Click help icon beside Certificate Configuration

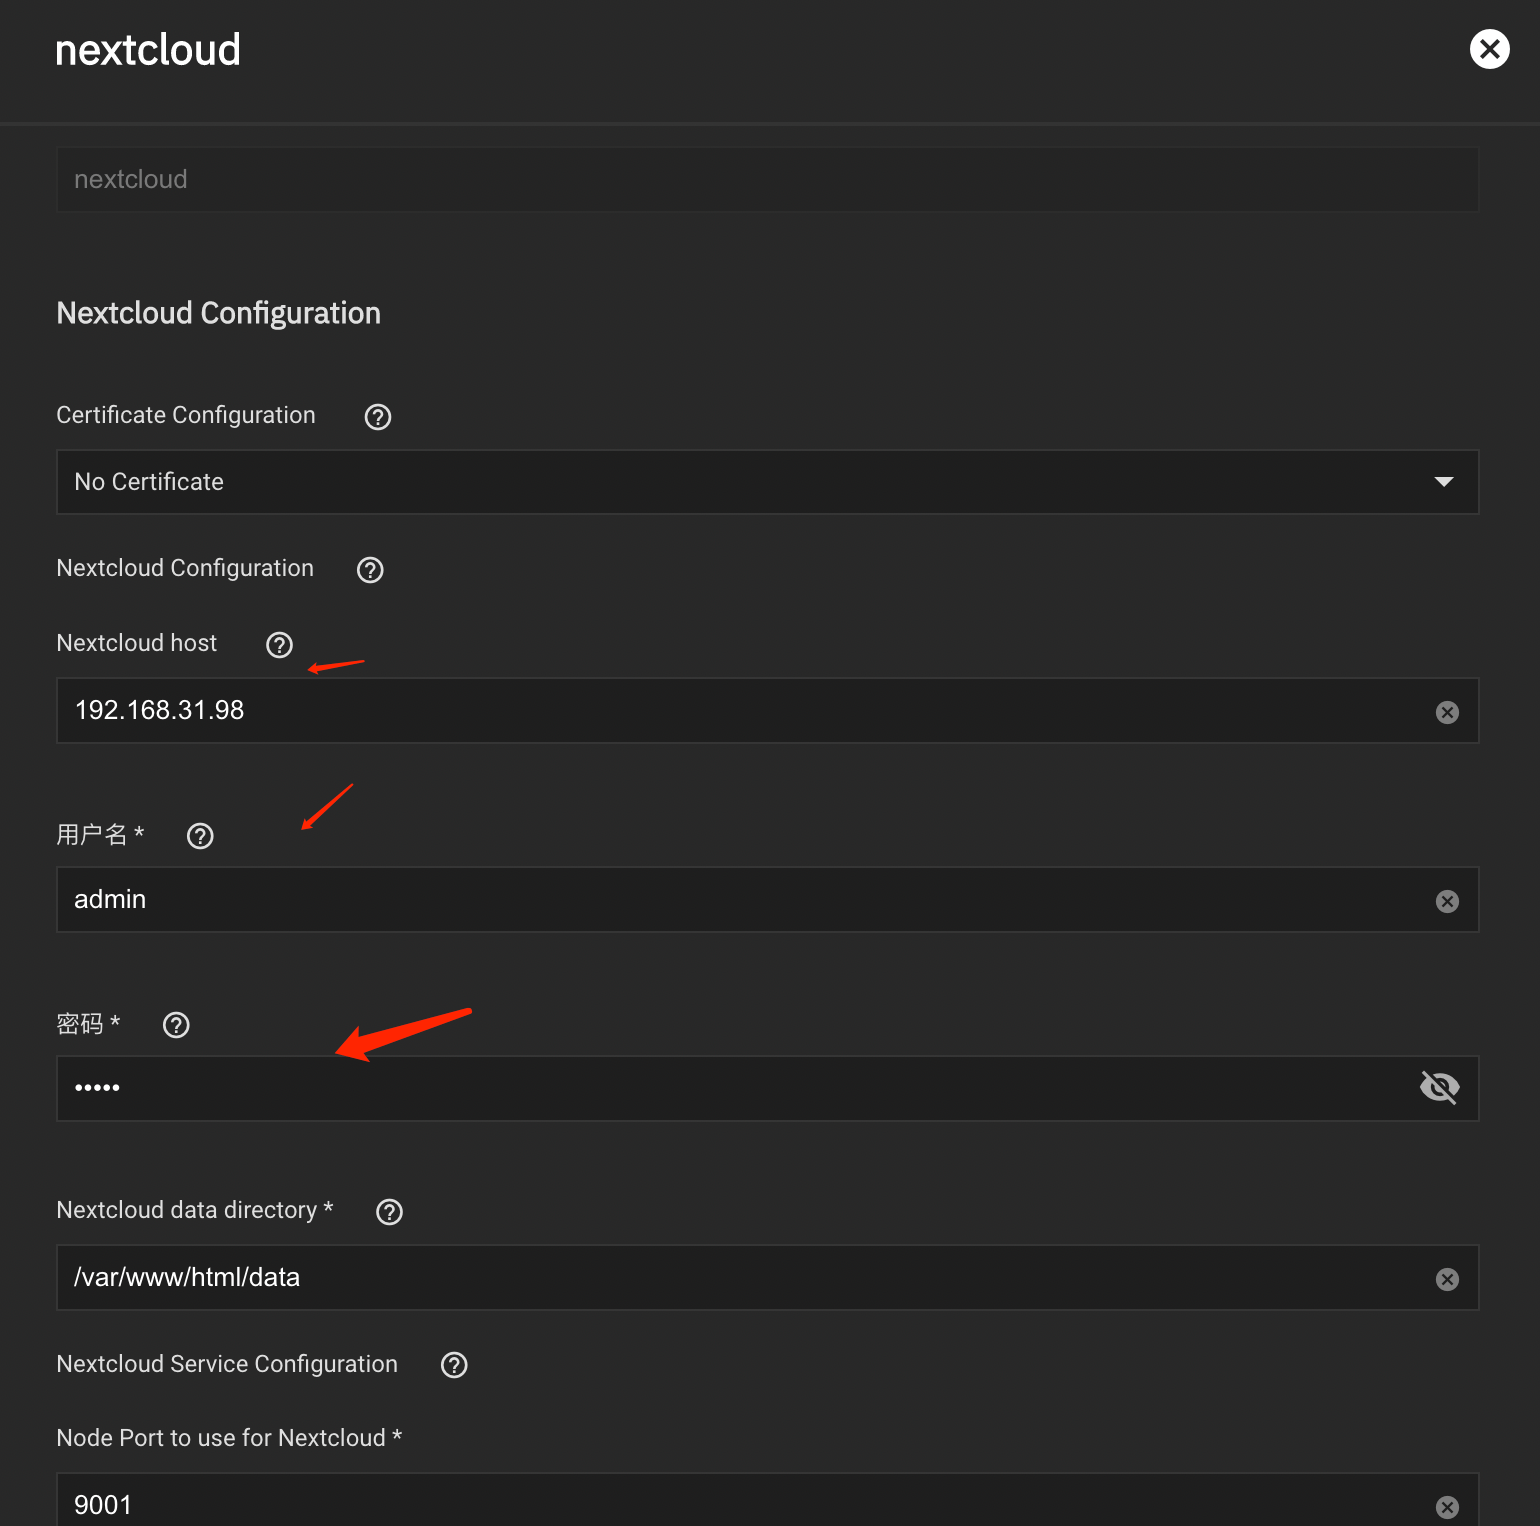pyautogui.click(x=378, y=417)
